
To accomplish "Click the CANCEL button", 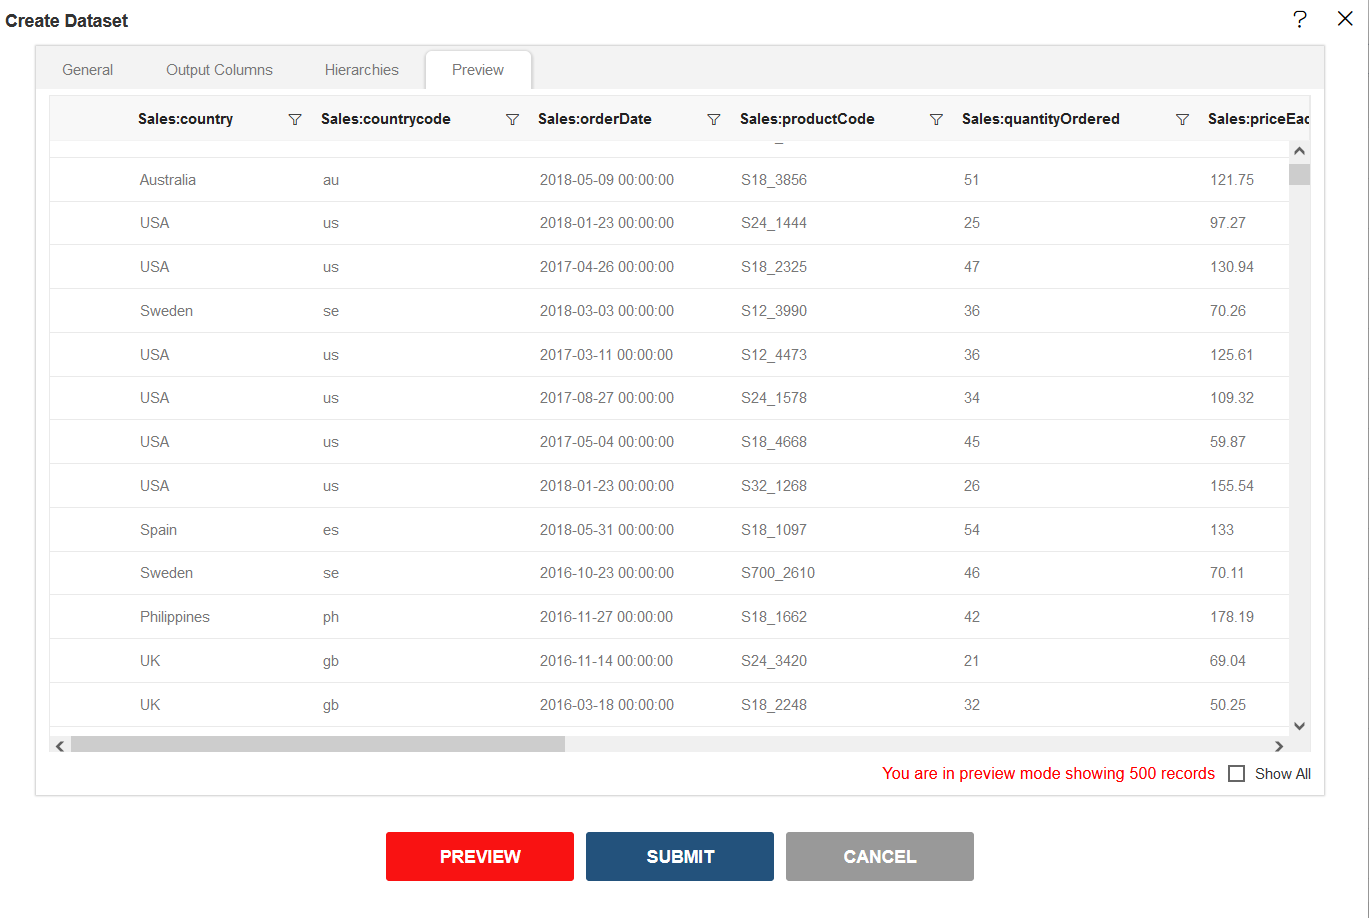I will [880, 856].
